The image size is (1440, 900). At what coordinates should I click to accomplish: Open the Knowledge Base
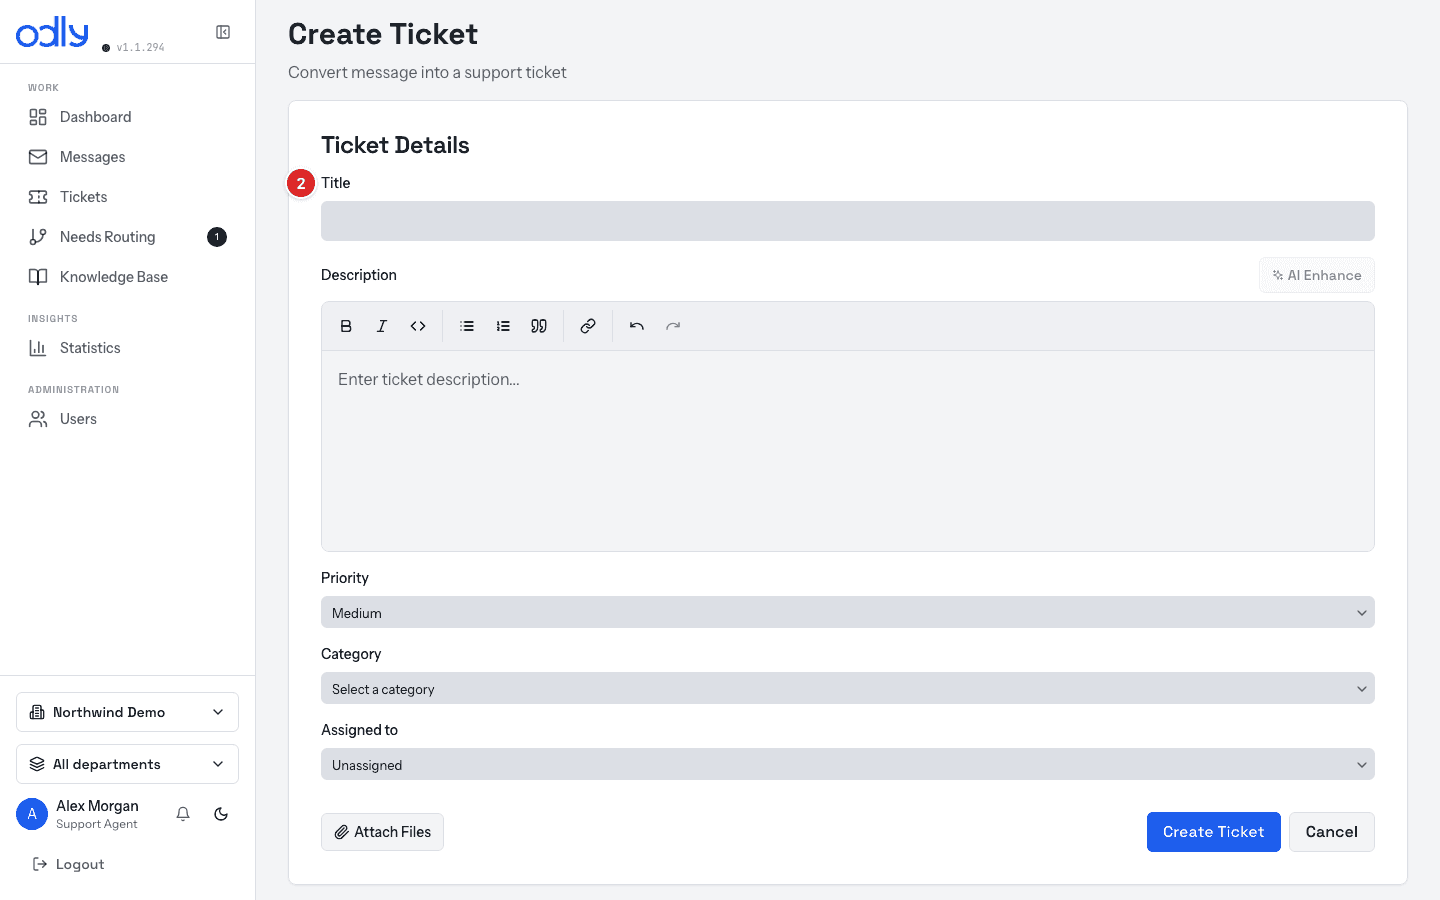127,277
